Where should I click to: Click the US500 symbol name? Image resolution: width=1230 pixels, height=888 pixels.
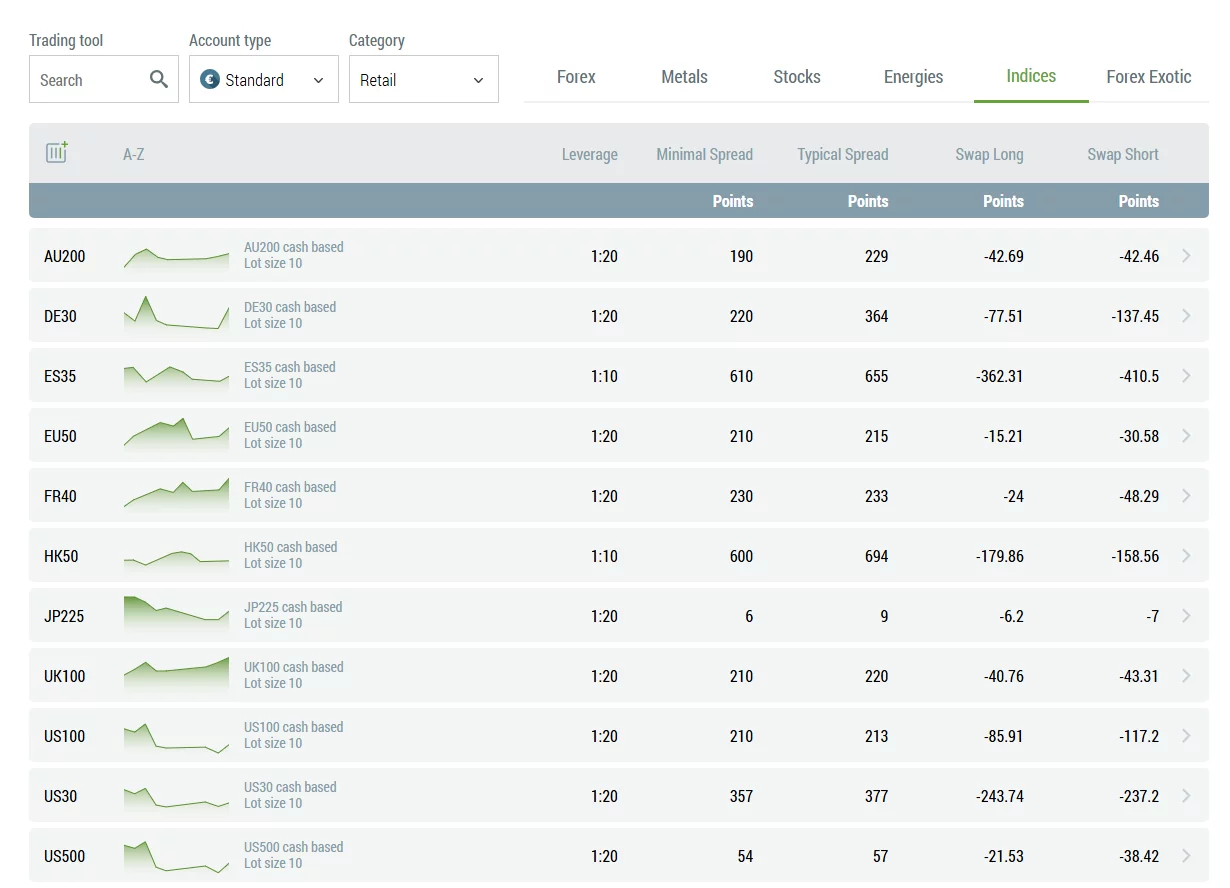[x=65, y=856]
